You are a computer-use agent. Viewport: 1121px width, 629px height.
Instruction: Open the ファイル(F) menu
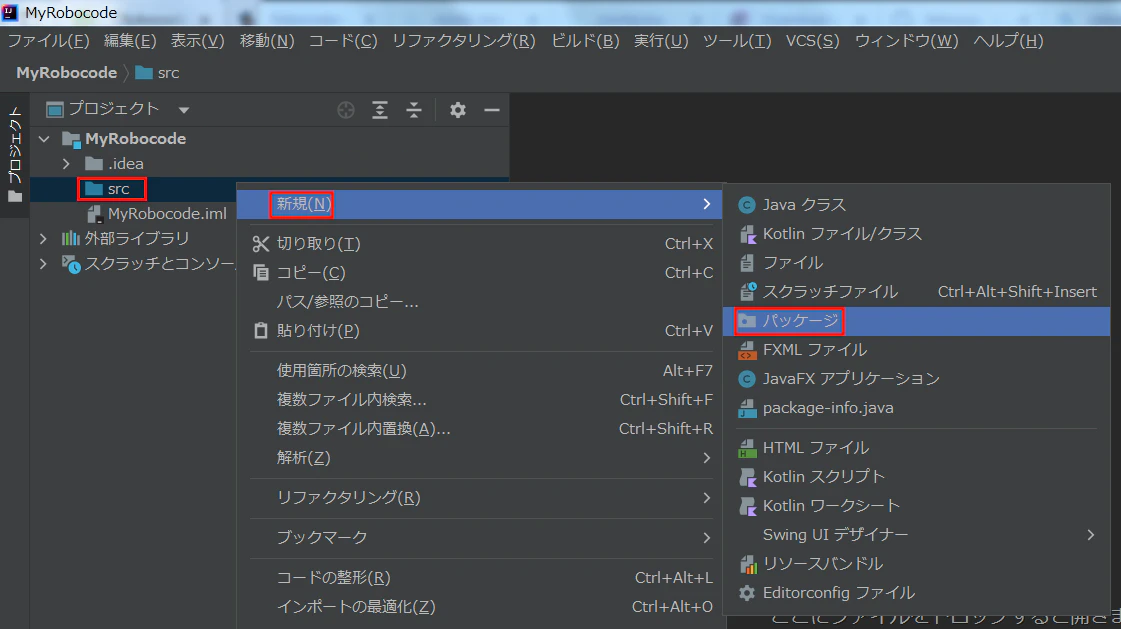pos(49,41)
